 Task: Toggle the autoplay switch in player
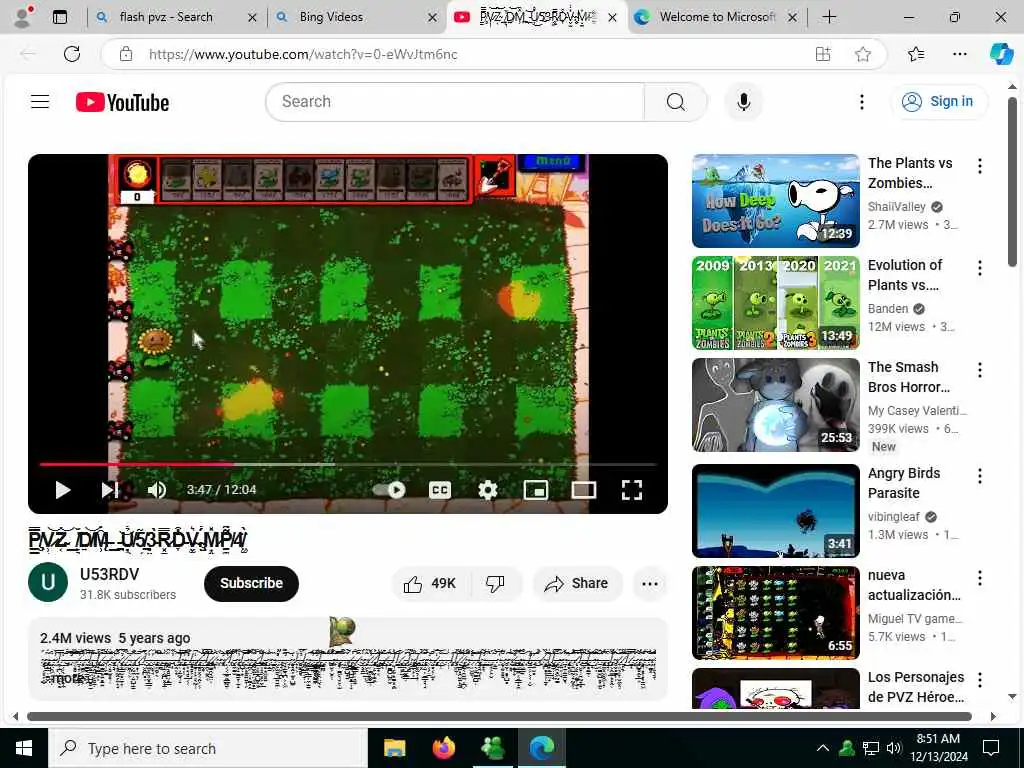pos(389,490)
